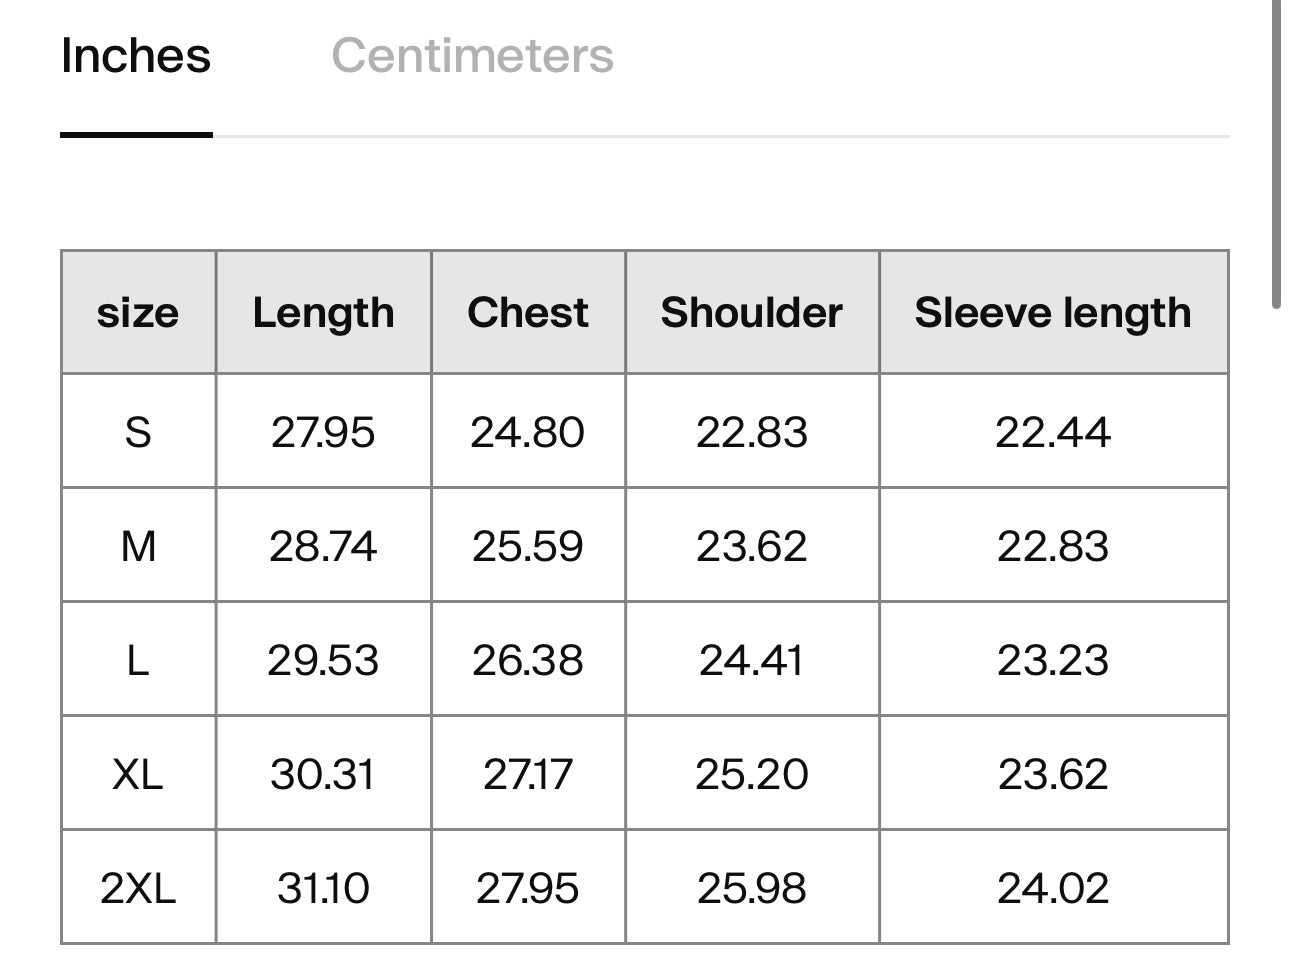Click the 24.80 chest value for size S
The image size is (1290, 963).
tap(528, 432)
